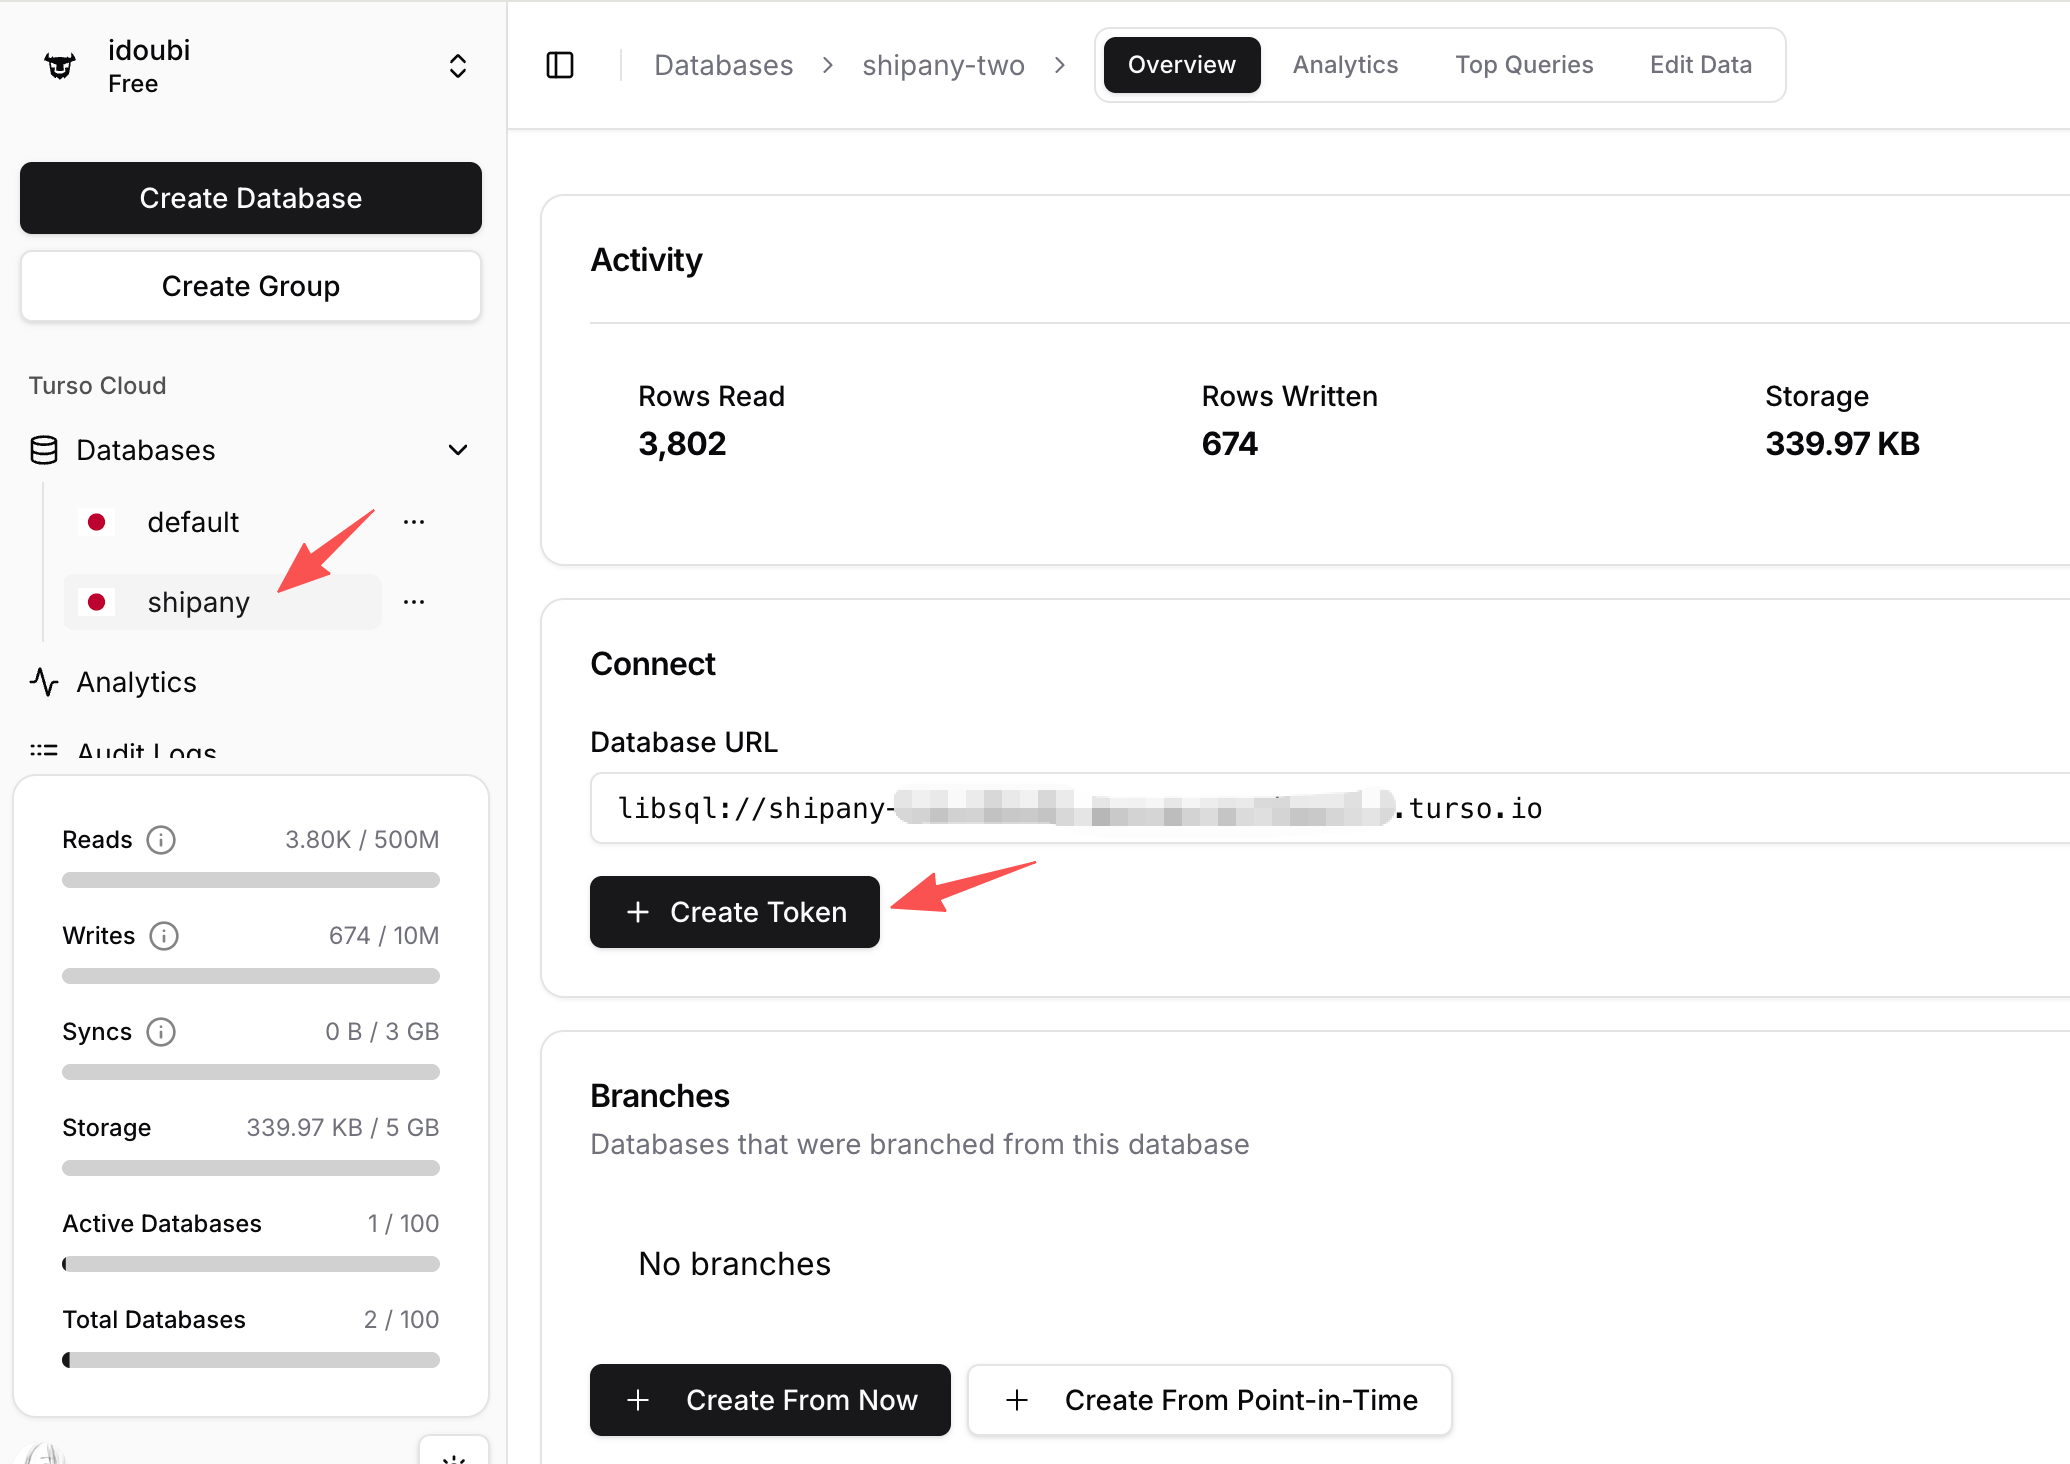Click the Turso bull logo icon
2070x1464 pixels.
tap(60, 66)
